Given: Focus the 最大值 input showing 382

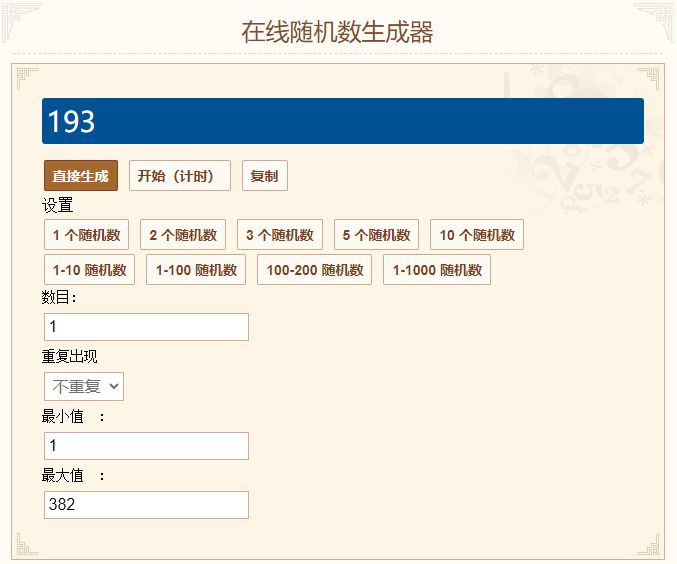Looking at the screenshot, I should tap(146, 504).
